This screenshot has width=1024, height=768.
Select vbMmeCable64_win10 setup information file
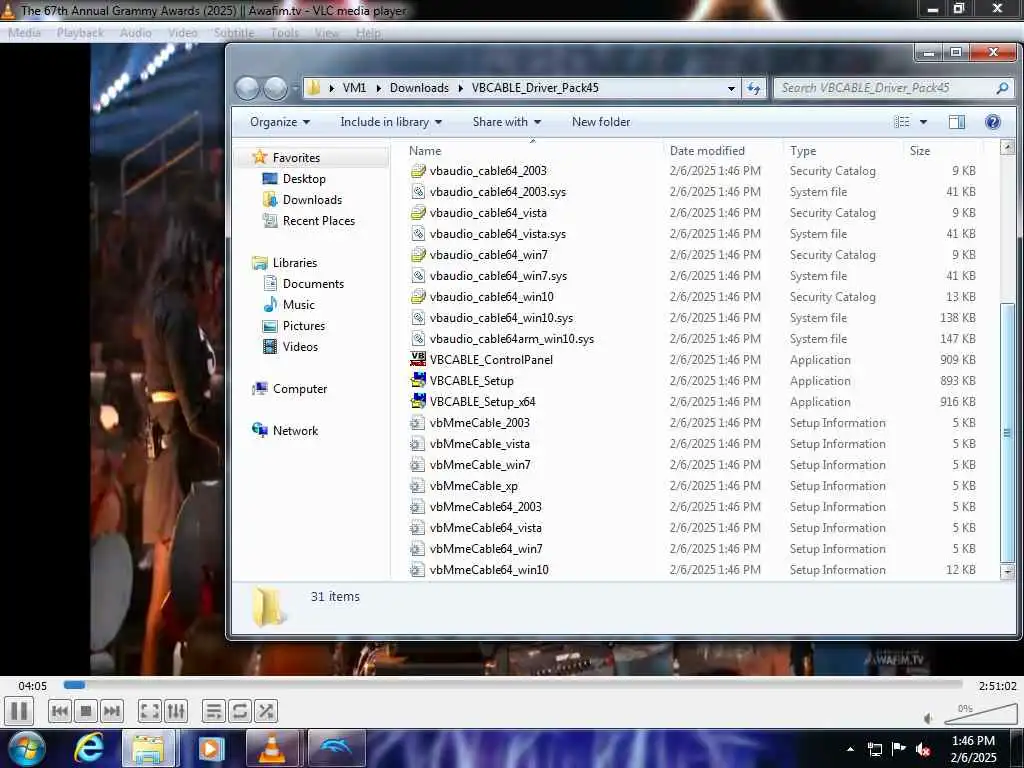click(x=488, y=569)
